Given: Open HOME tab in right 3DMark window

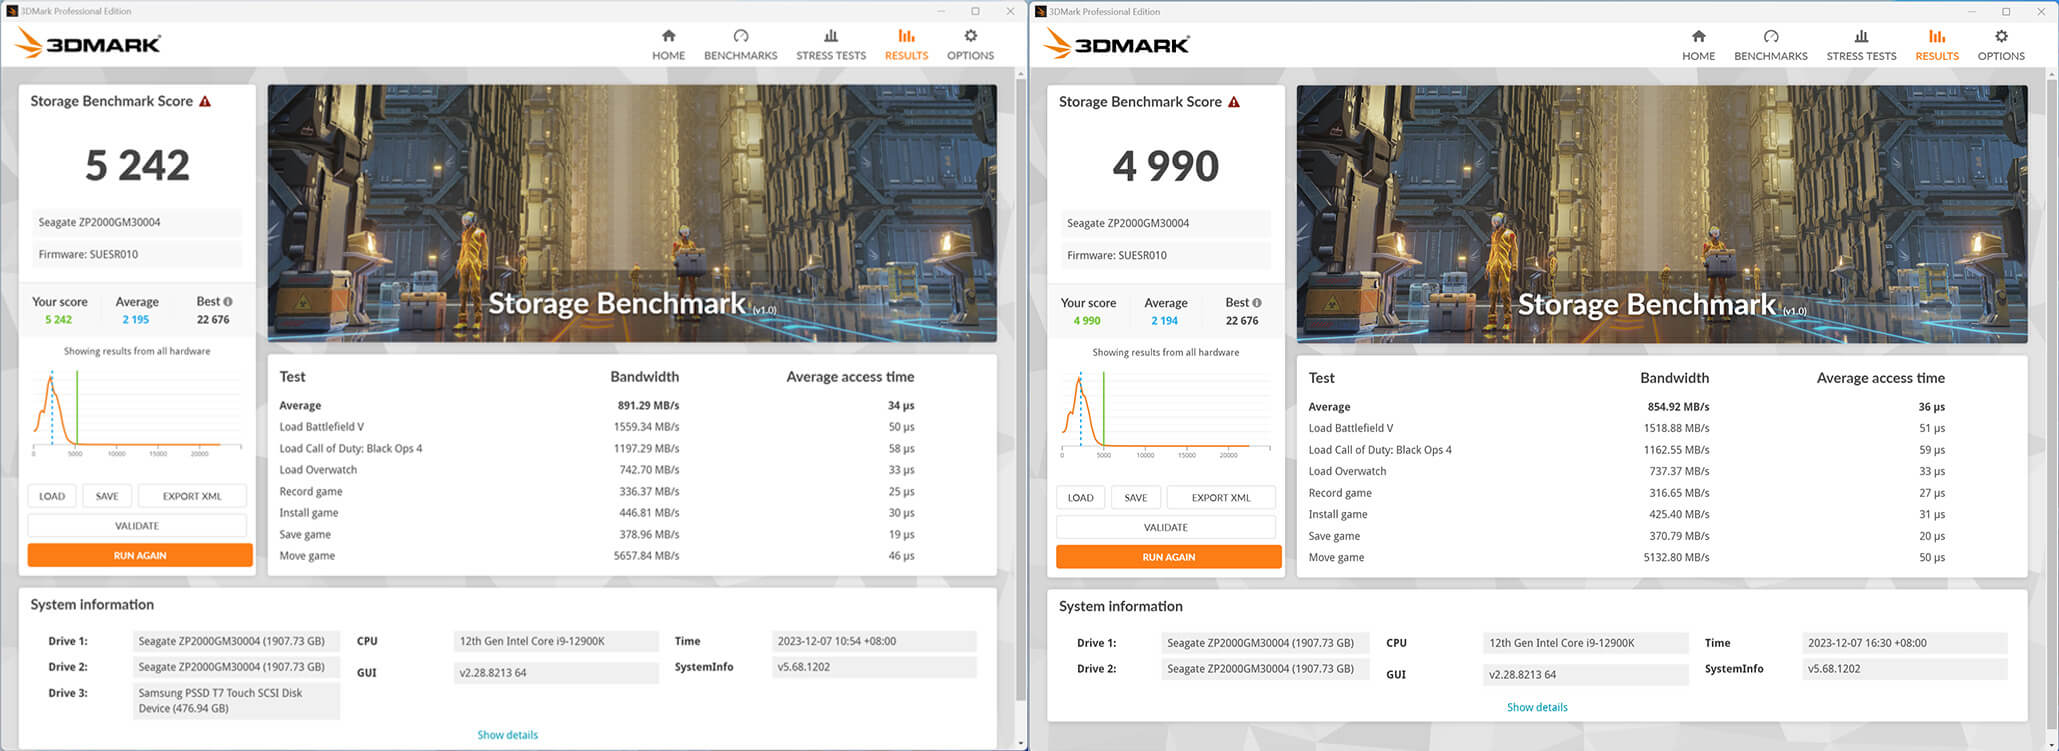Looking at the screenshot, I should pos(1698,46).
